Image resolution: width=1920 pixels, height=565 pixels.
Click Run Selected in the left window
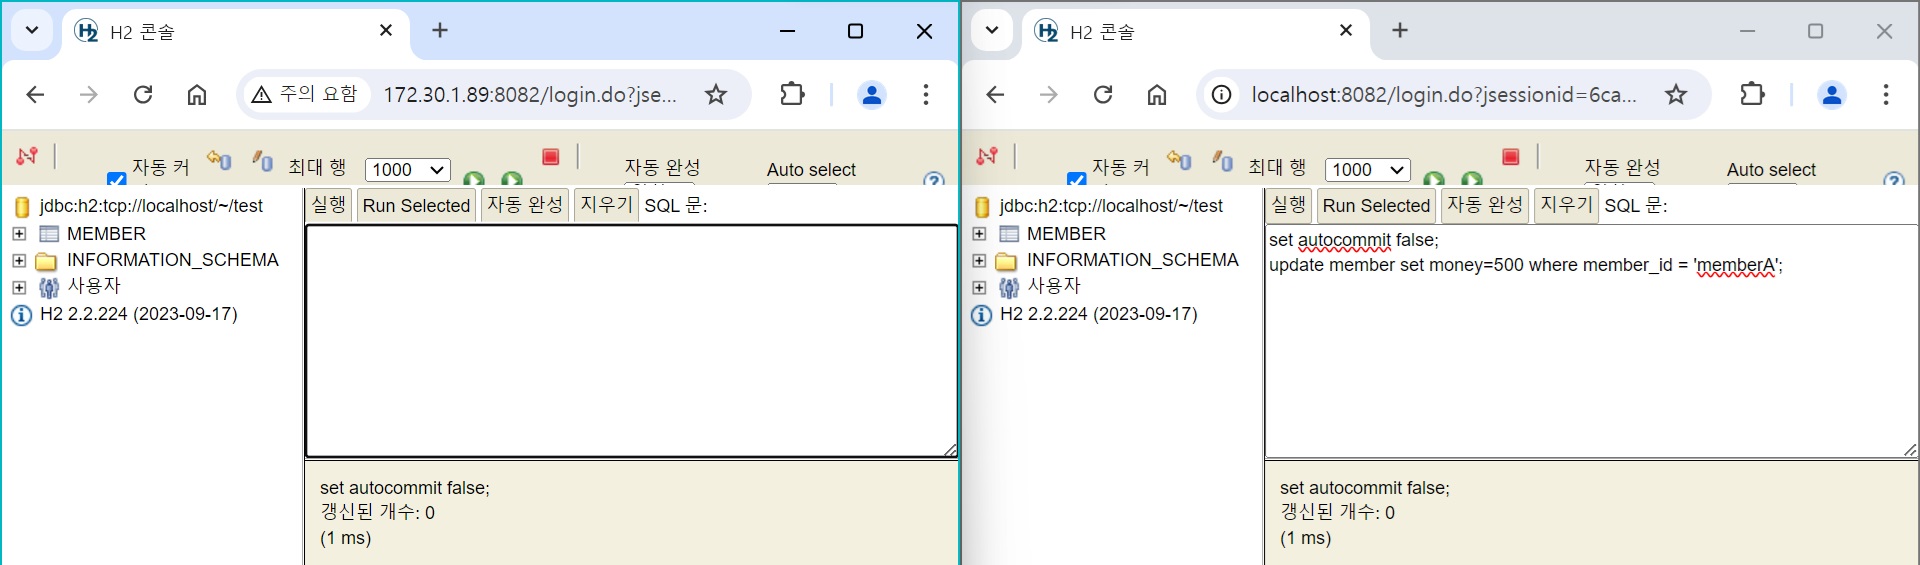coord(416,205)
